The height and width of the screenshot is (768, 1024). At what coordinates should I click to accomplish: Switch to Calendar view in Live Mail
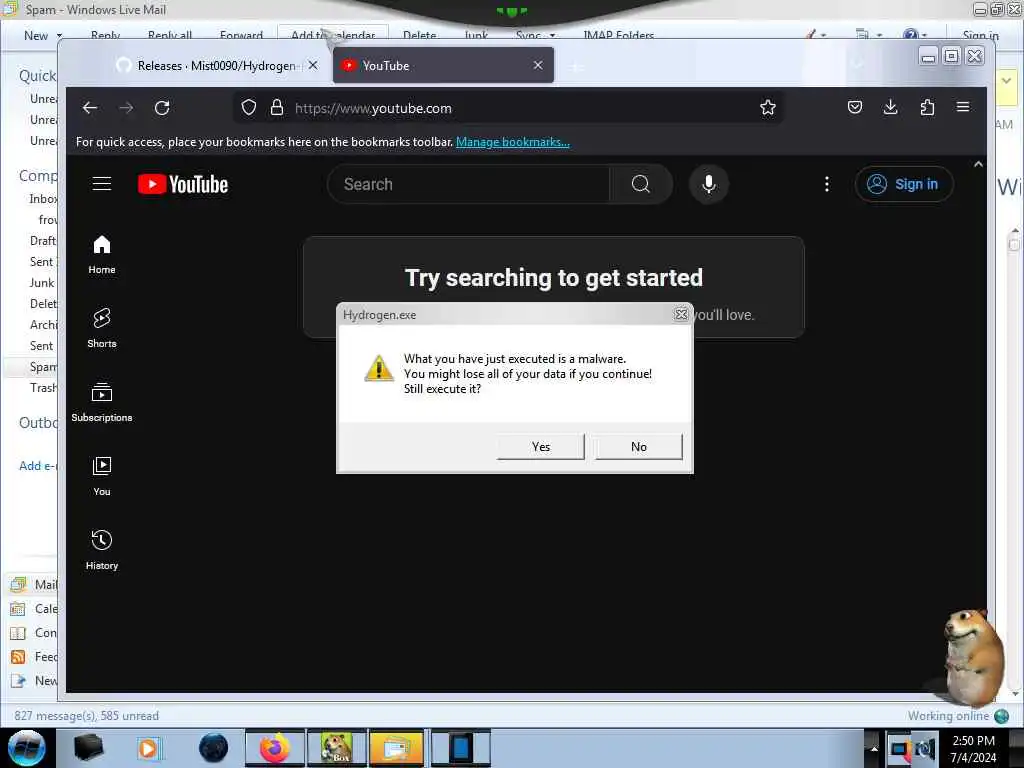[x=34, y=609]
